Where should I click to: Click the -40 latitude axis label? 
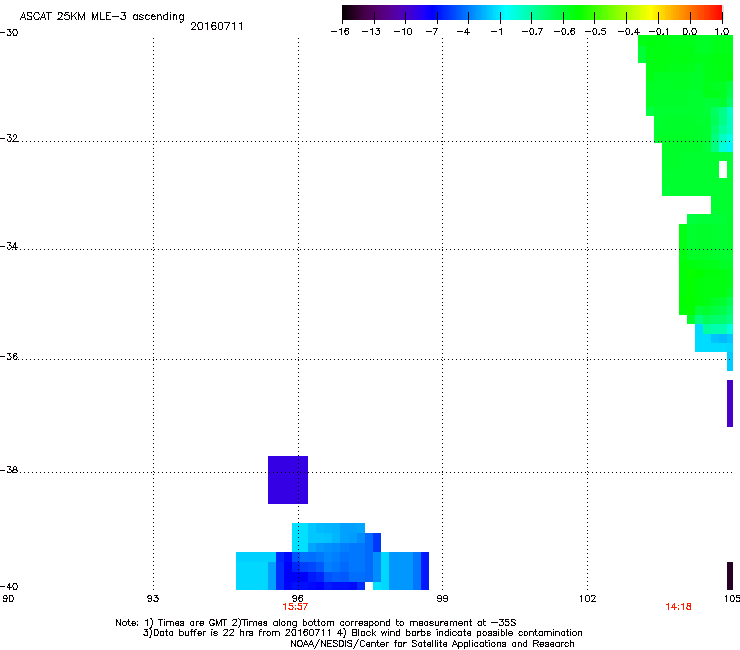click(9, 586)
